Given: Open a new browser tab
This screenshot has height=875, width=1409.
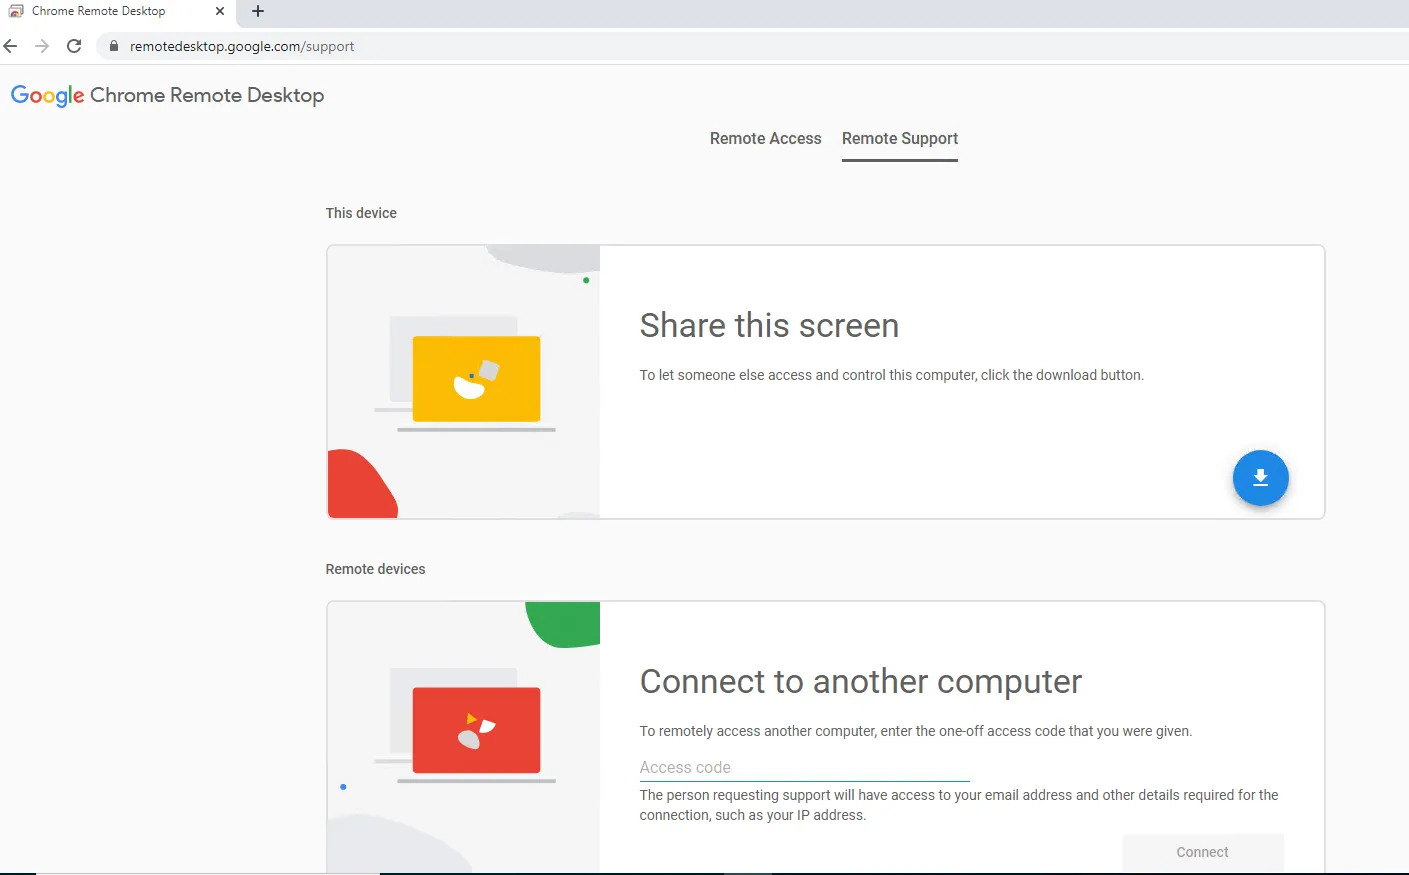Looking at the screenshot, I should tap(258, 11).
